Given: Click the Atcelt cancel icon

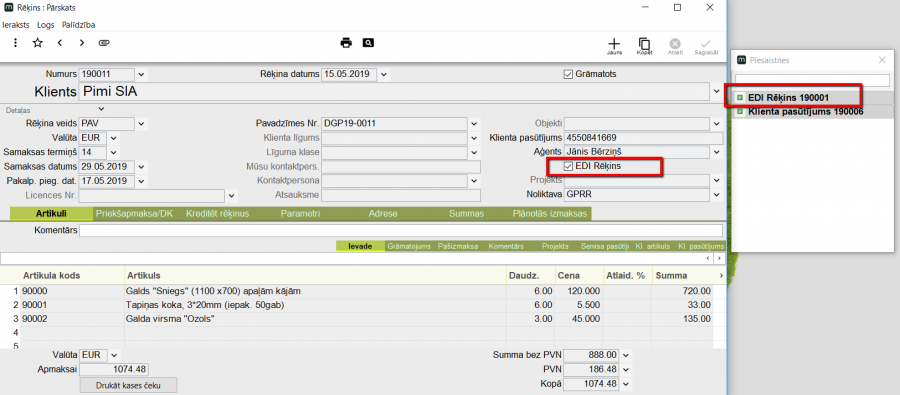Looking at the screenshot, I should (675, 45).
